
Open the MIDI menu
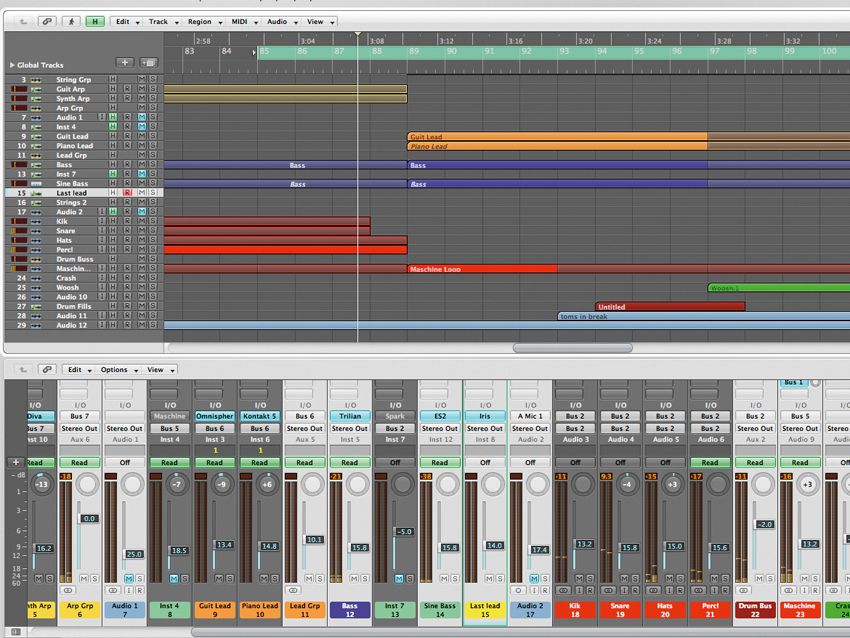click(x=238, y=21)
